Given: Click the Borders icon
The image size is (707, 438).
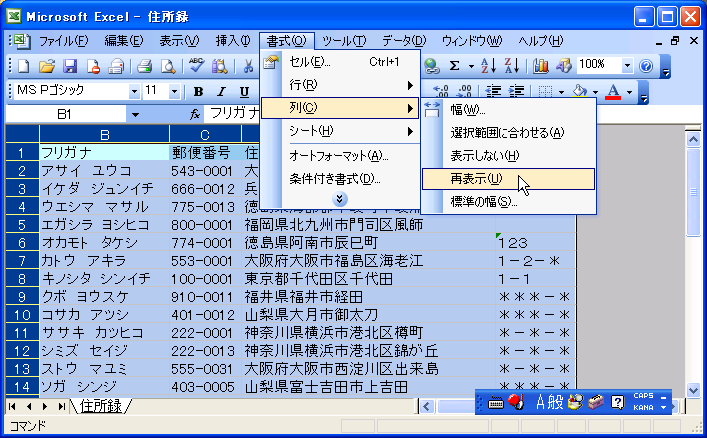Looking at the screenshot, I should tap(546, 92).
